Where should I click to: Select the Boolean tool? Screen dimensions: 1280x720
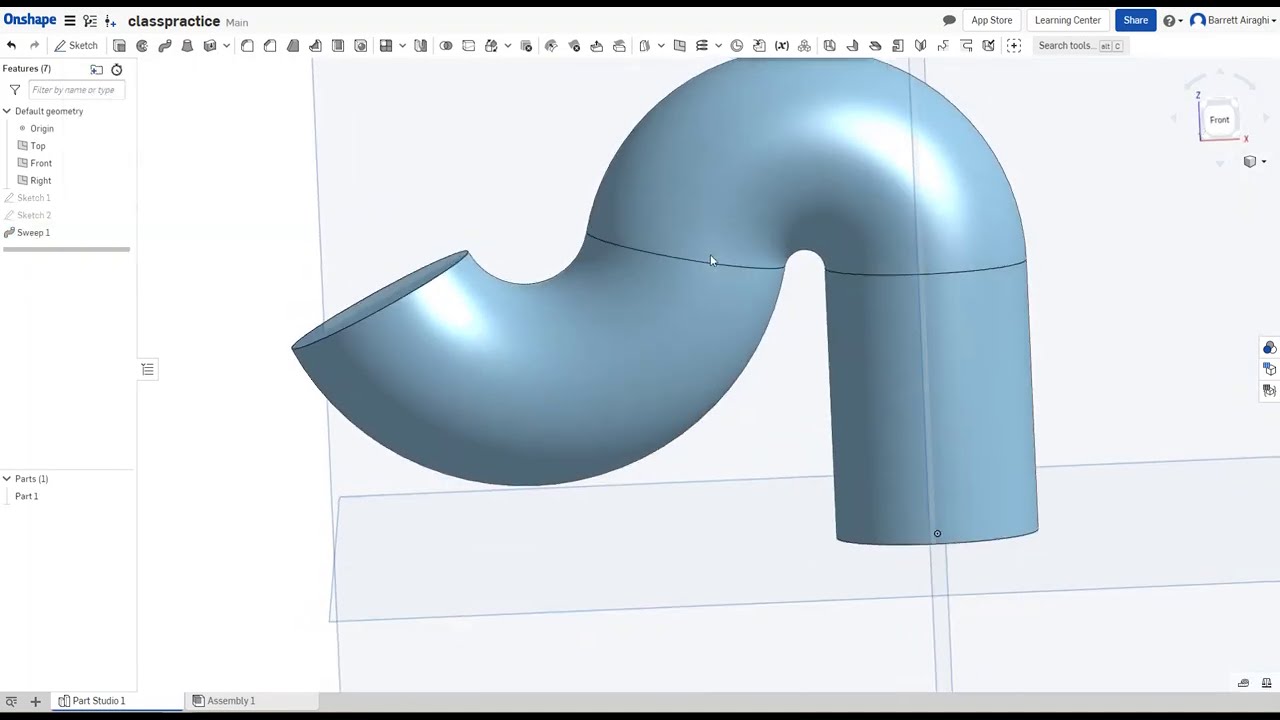click(446, 46)
